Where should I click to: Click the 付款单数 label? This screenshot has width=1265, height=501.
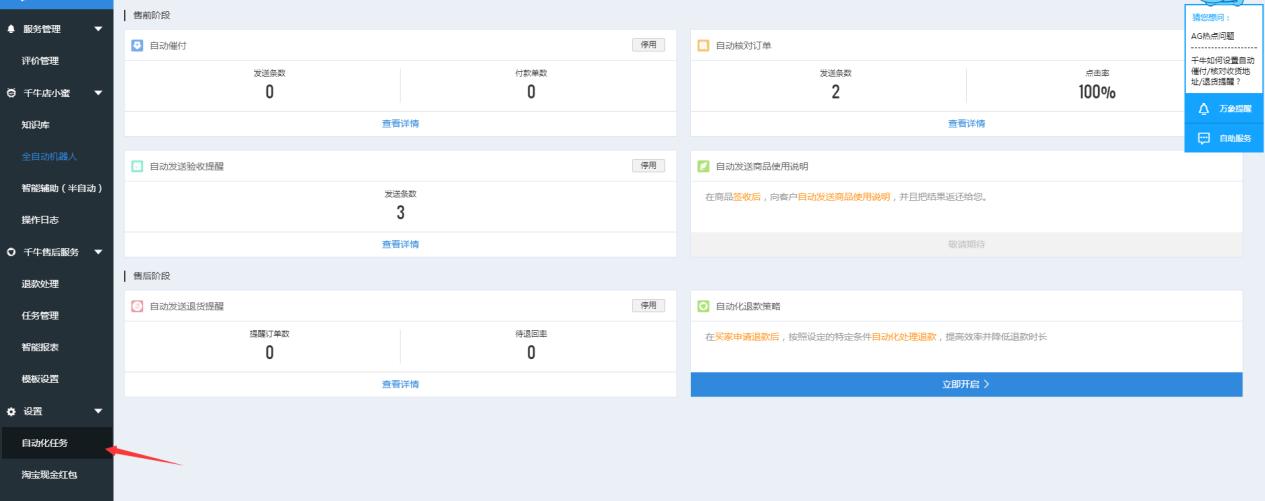pyautogui.click(x=531, y=74)
